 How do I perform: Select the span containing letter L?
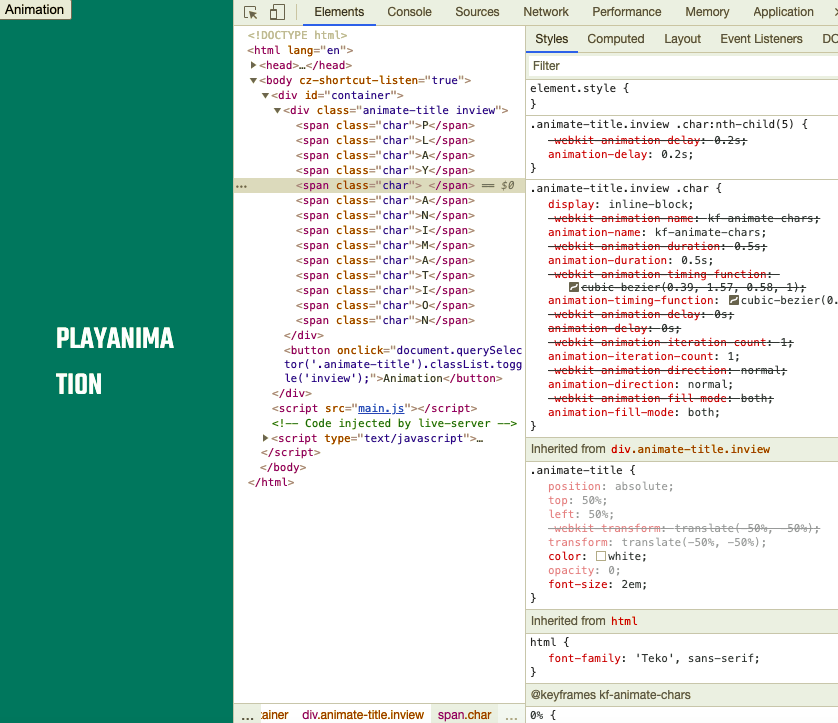385,141
